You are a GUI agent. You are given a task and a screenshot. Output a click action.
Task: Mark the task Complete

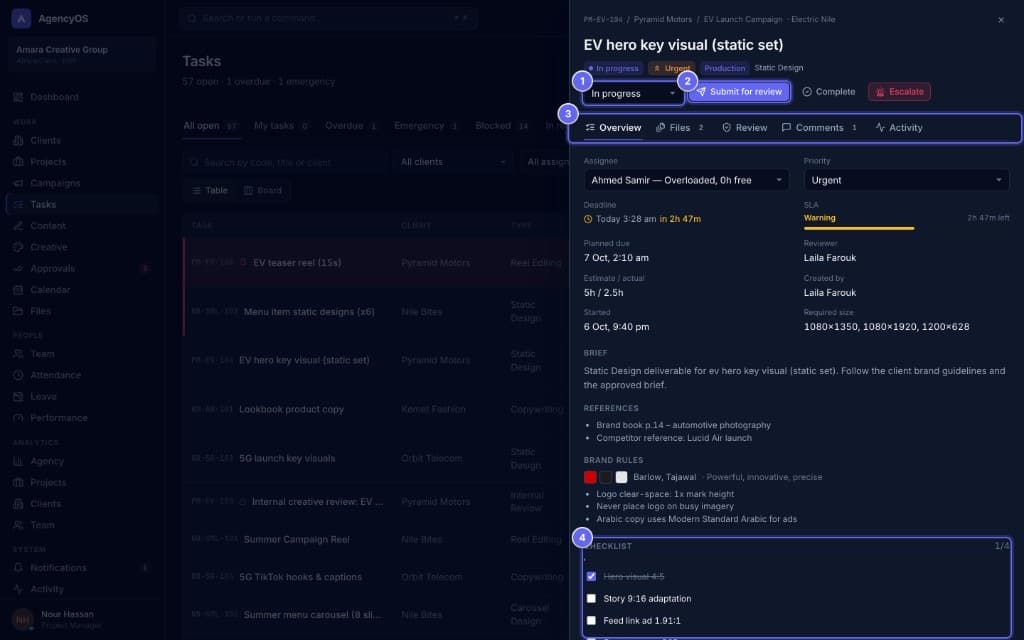click(828, 92)
